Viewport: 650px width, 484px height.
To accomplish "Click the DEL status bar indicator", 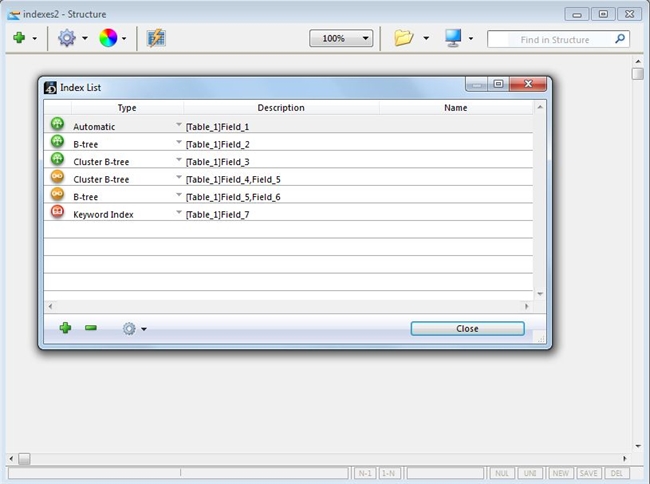I will [x=617, y=473].
